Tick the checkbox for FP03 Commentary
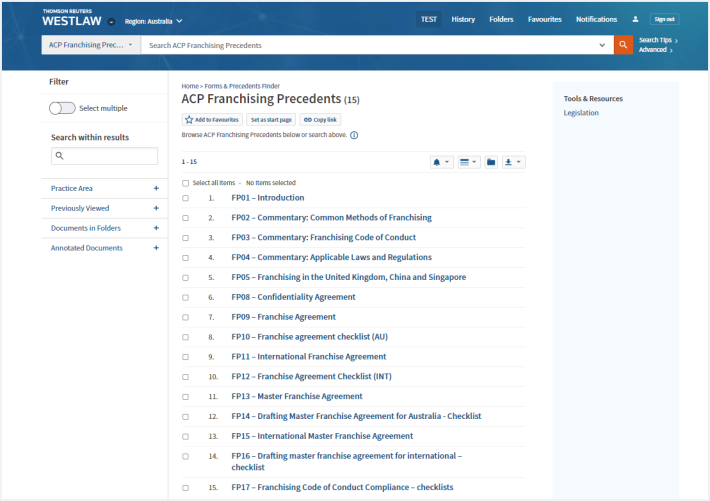The width and height of the screenshot is (710, 501). pos(185,238)
